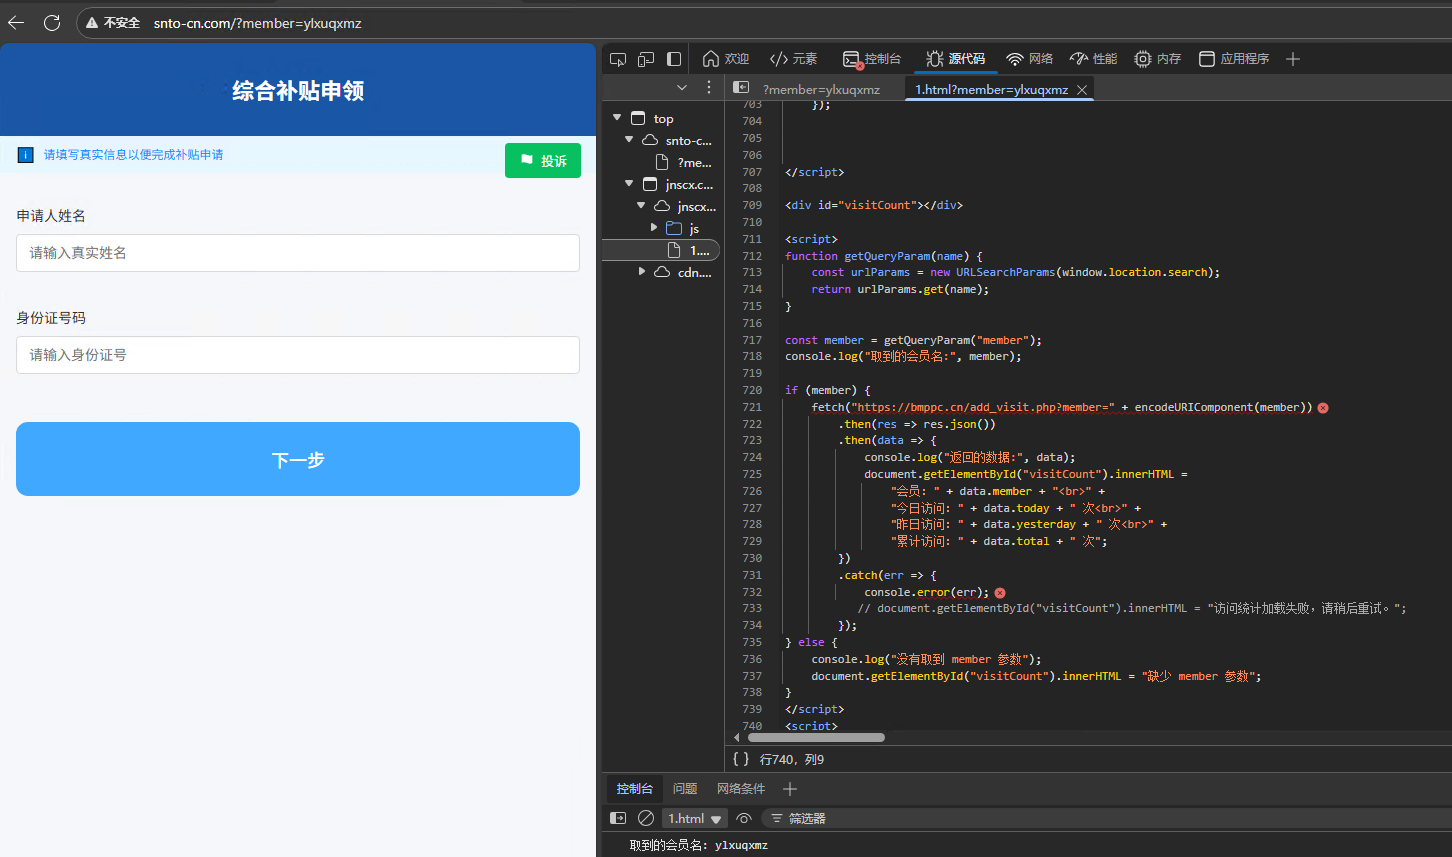Select the ?me... file in the tree
The width and height of the screenshot is (1452, 857).
[683, 162]
